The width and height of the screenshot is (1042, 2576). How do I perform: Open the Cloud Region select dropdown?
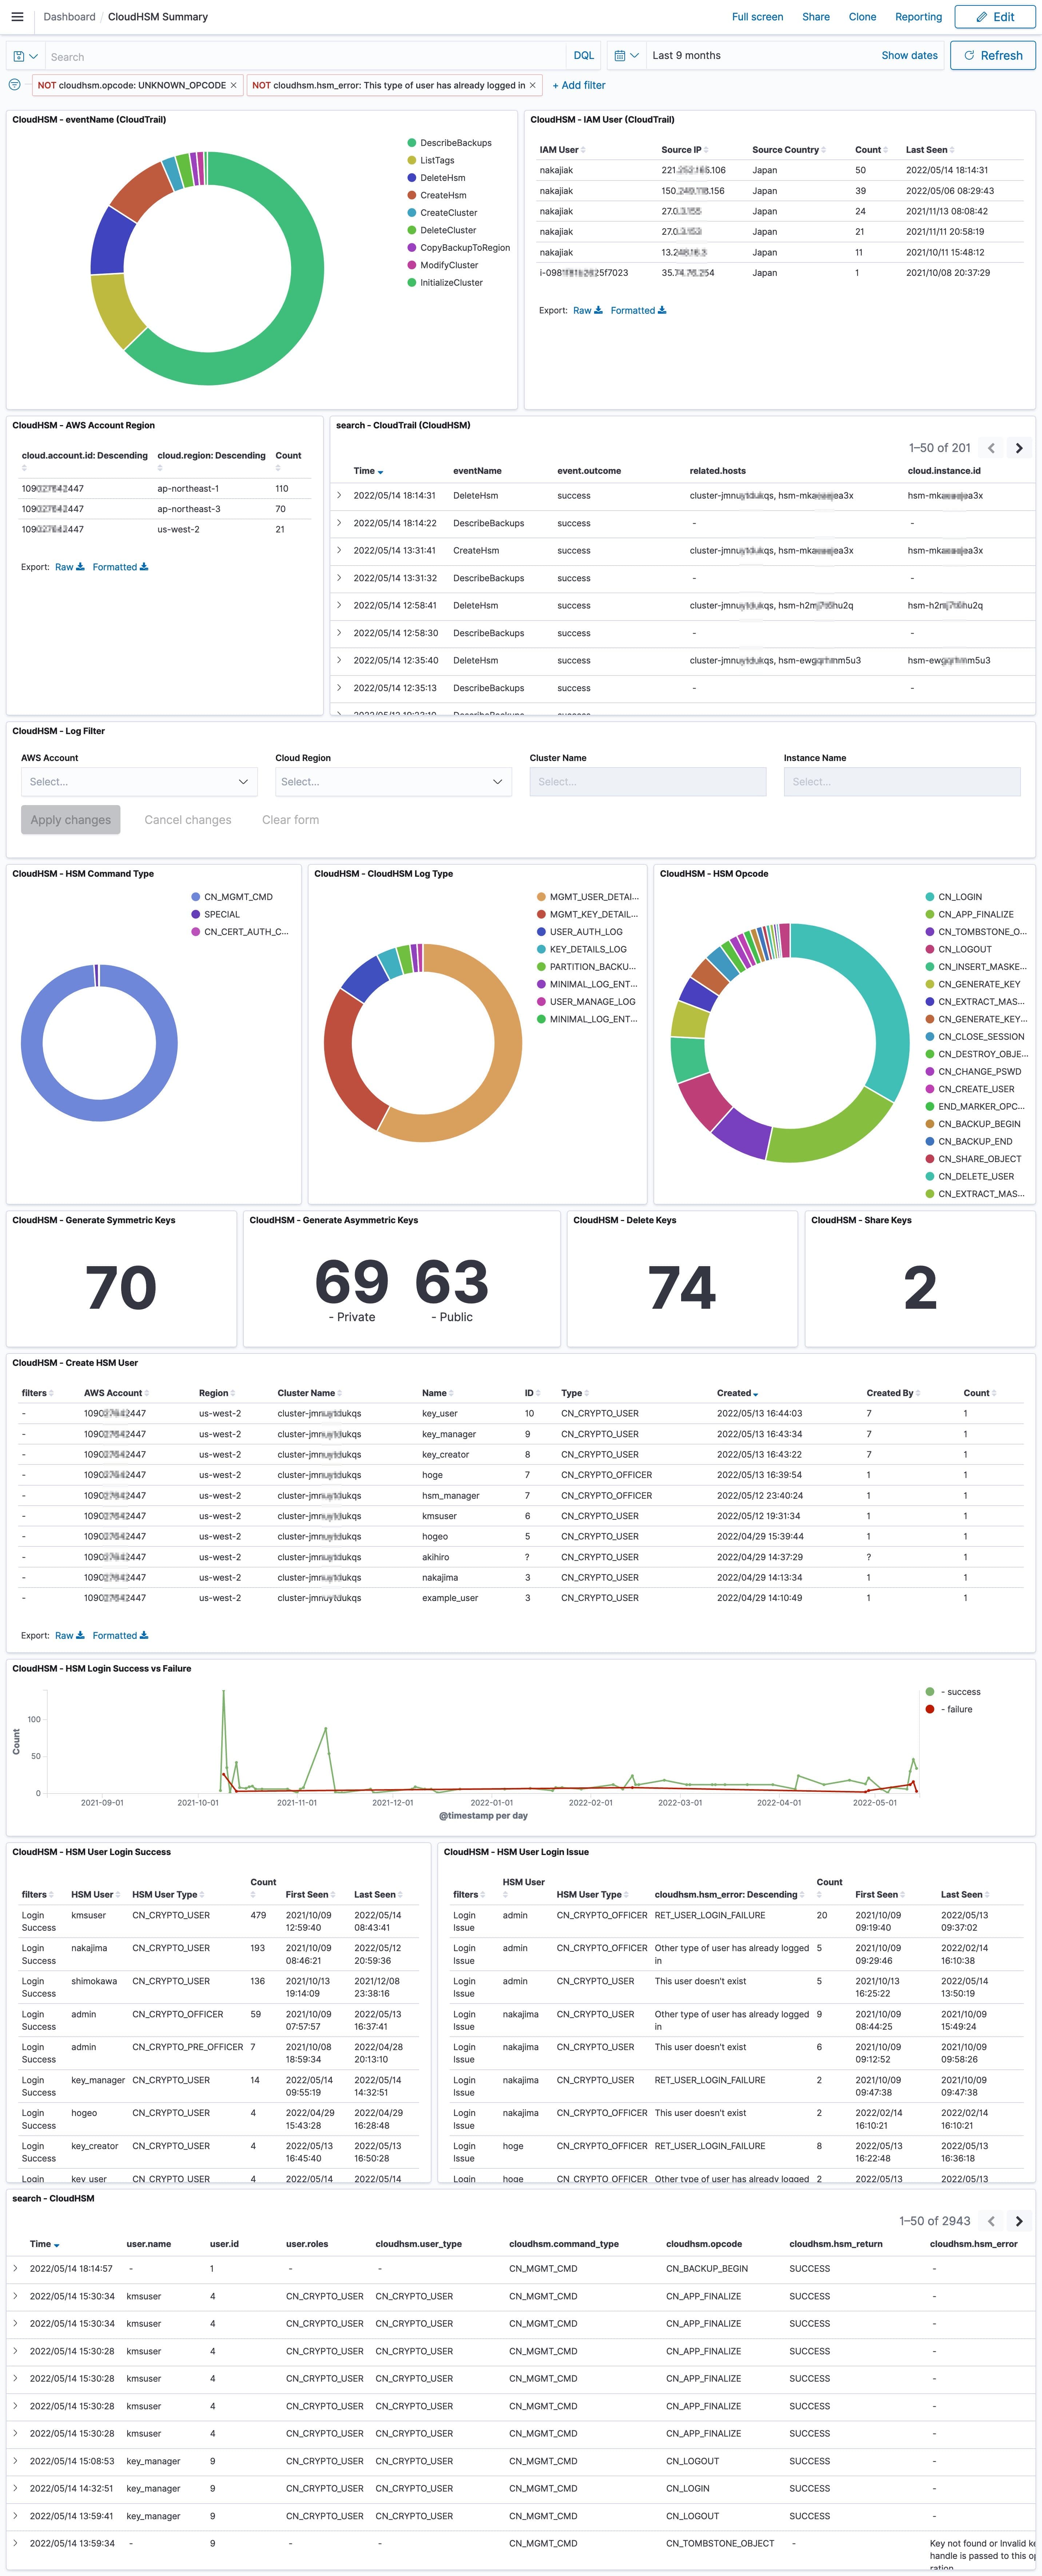(x=393, y=782)
